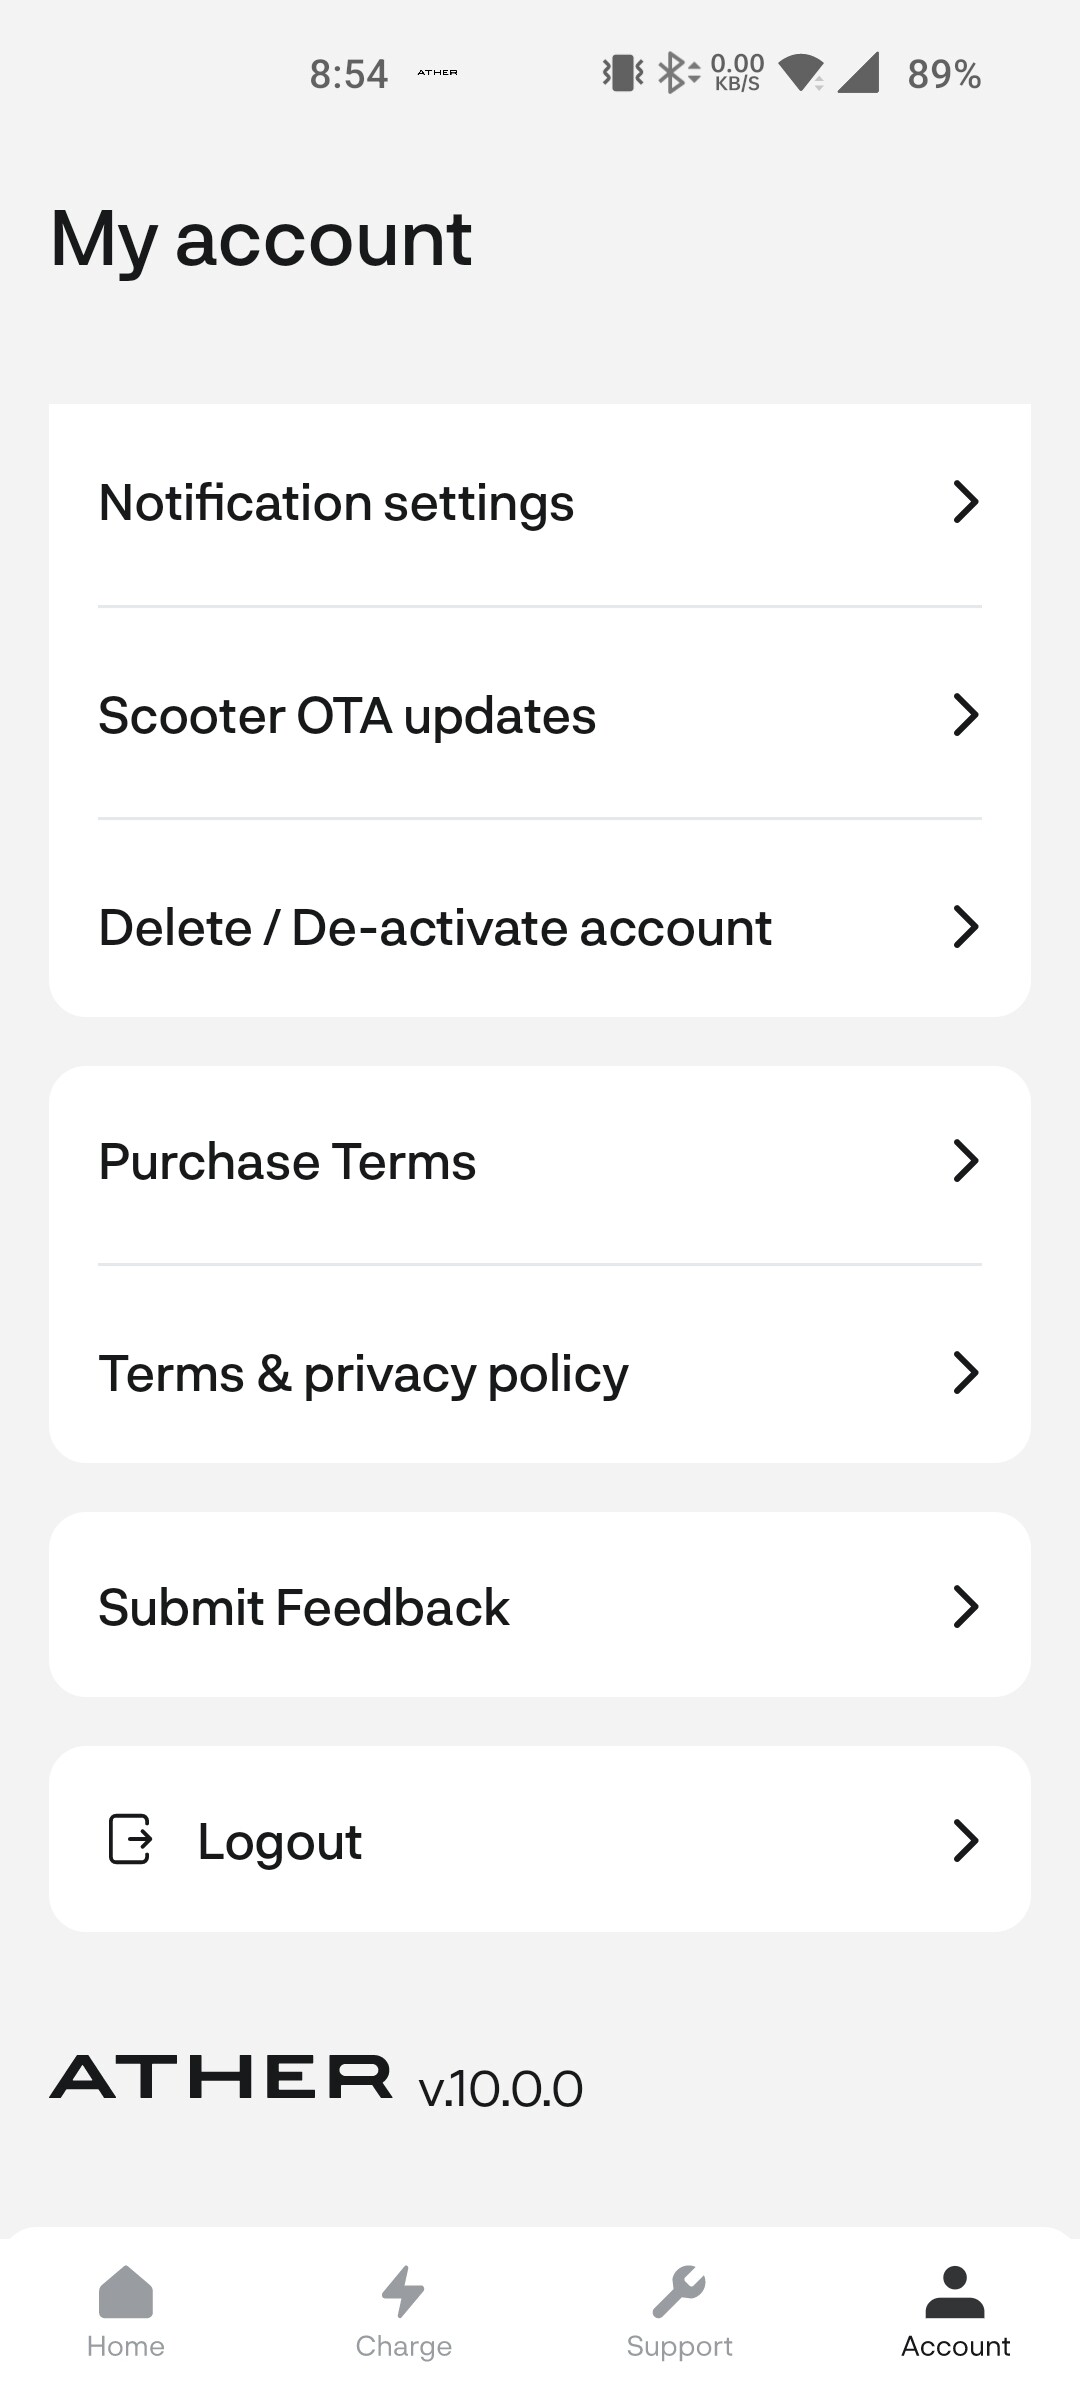Tap the Home icon in bottom navigation
This screenshot has width=1080, height=2400.
(x=126, y=2291)
